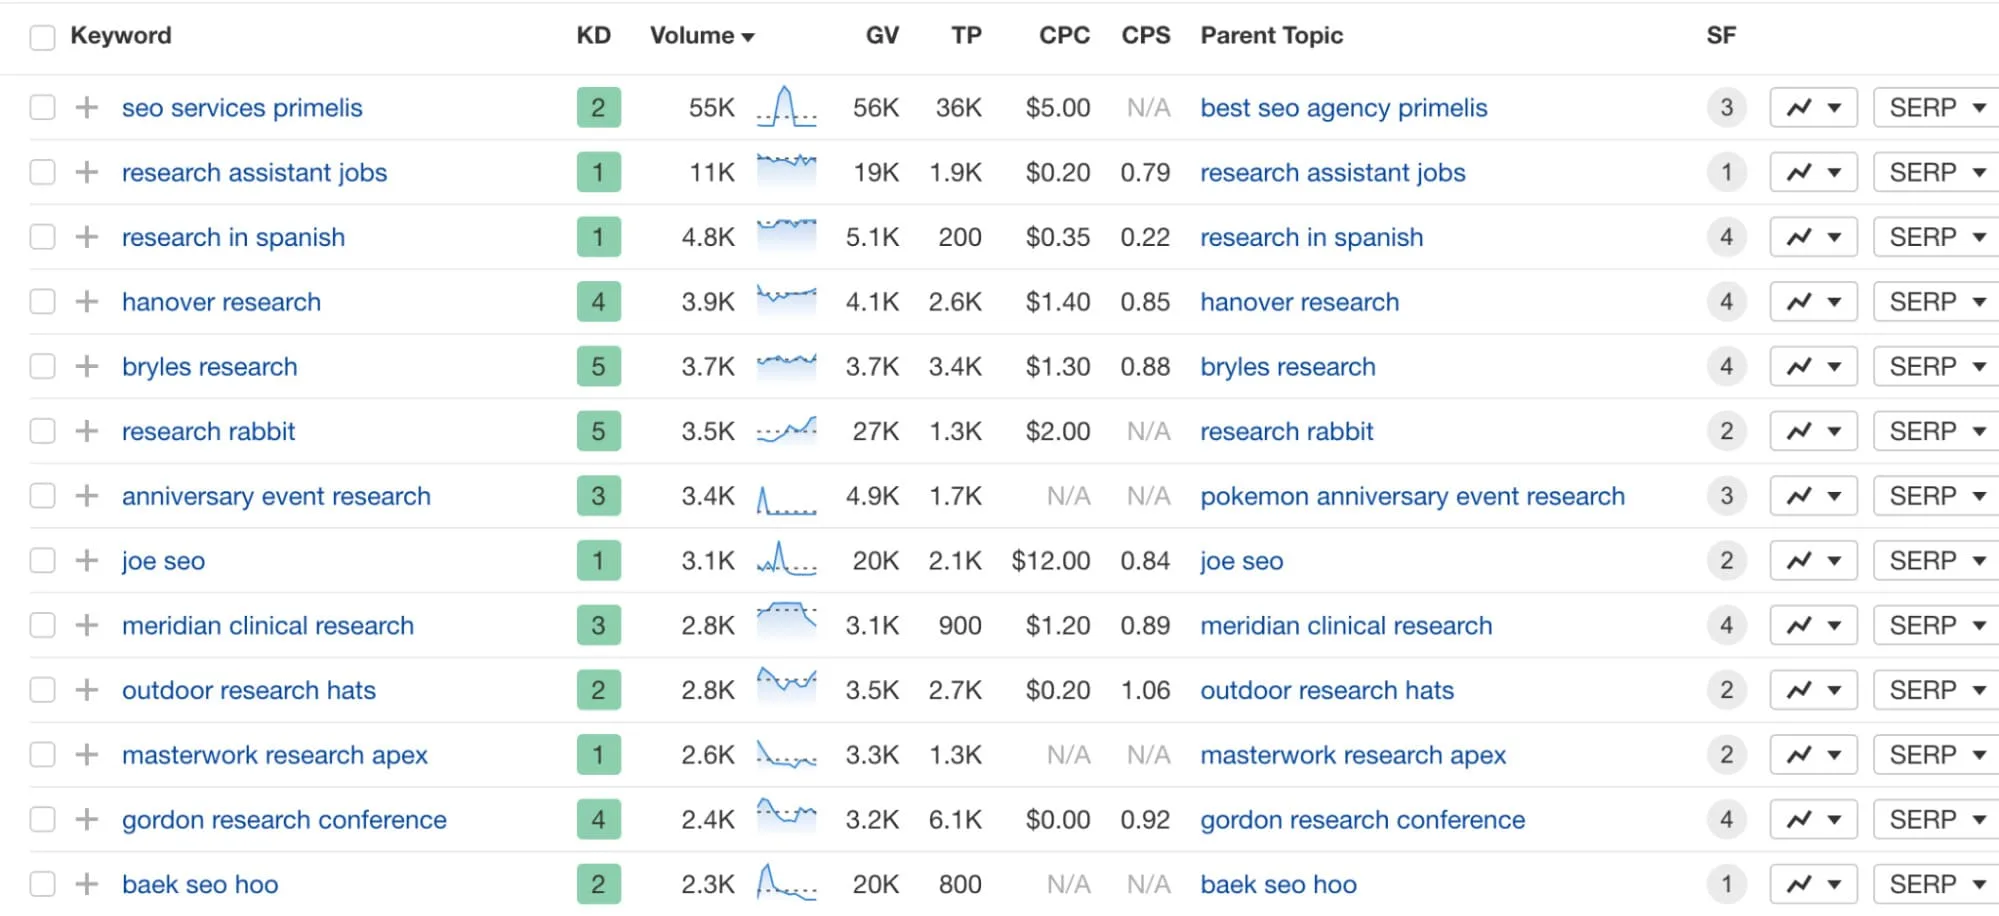Image resolution: width=1999 pixels, height=916 pixels.
Task: Open the keyword "anniversary event research"
Action: (x=276, y=495)
